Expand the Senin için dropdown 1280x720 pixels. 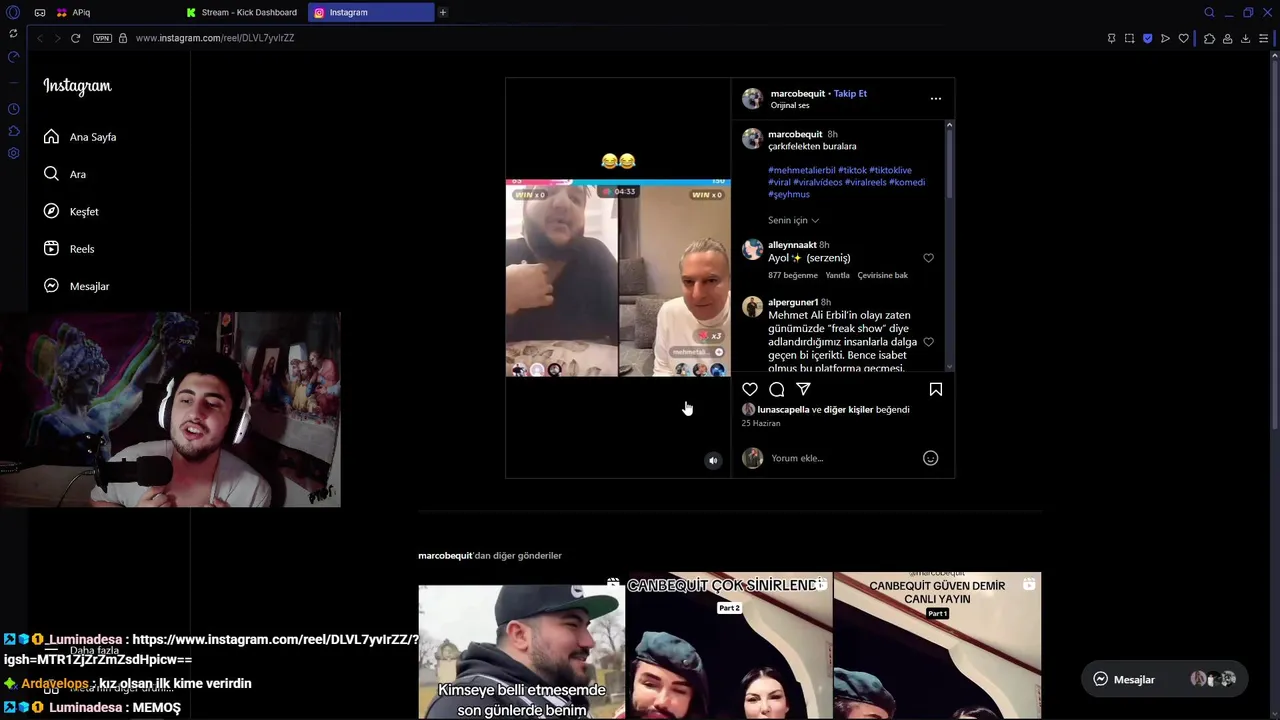(x=794, y=220)
